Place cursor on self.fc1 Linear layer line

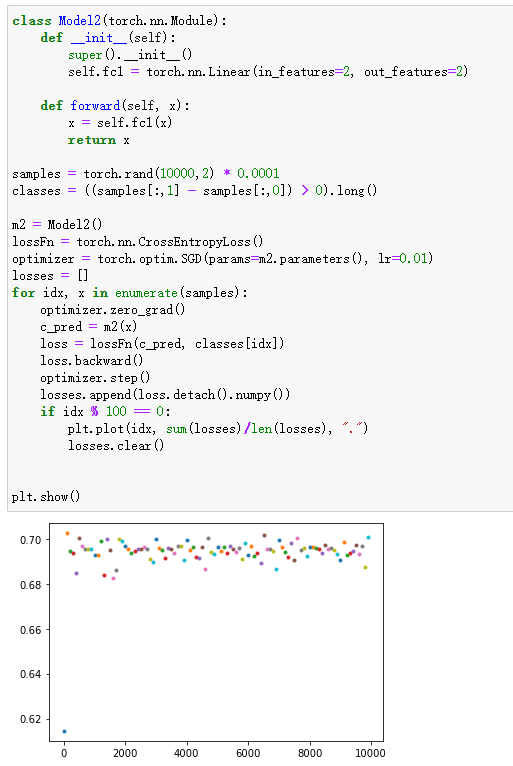click(x=268, y=72)
